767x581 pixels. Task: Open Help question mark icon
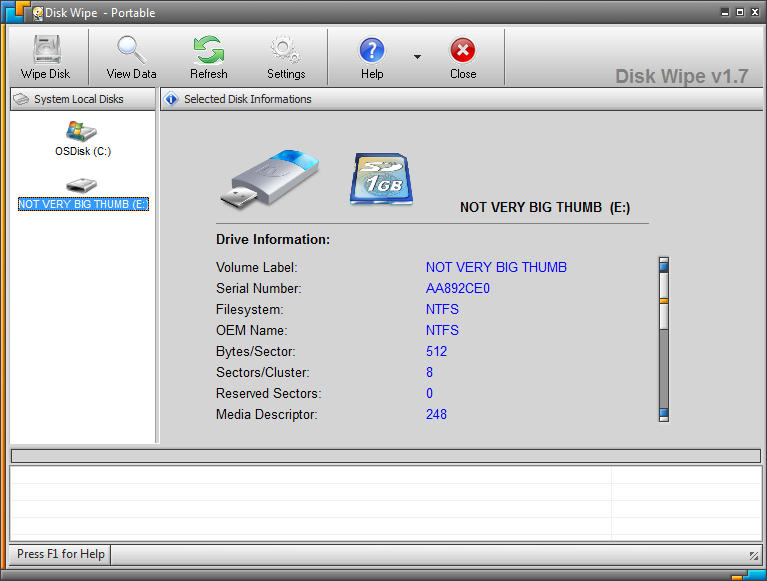tap(372, 50)
